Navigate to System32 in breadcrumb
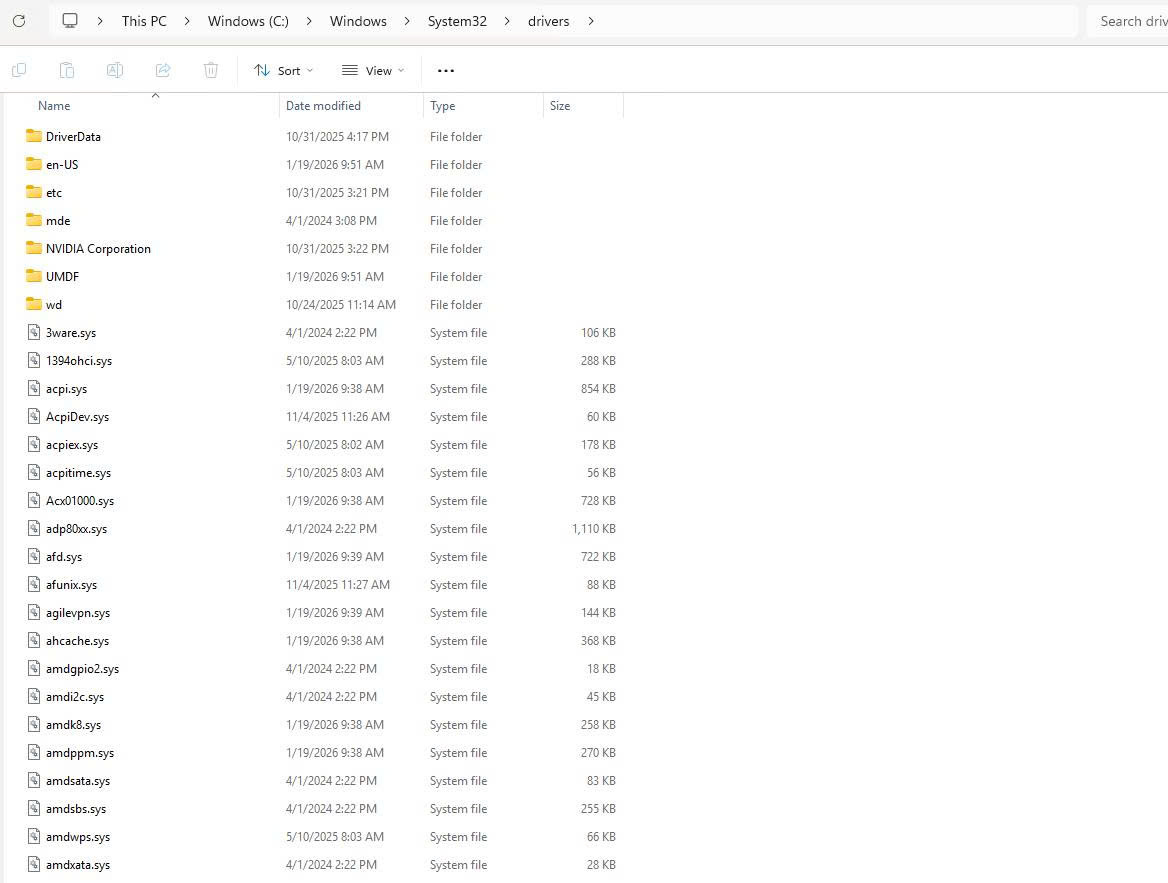 457,21
